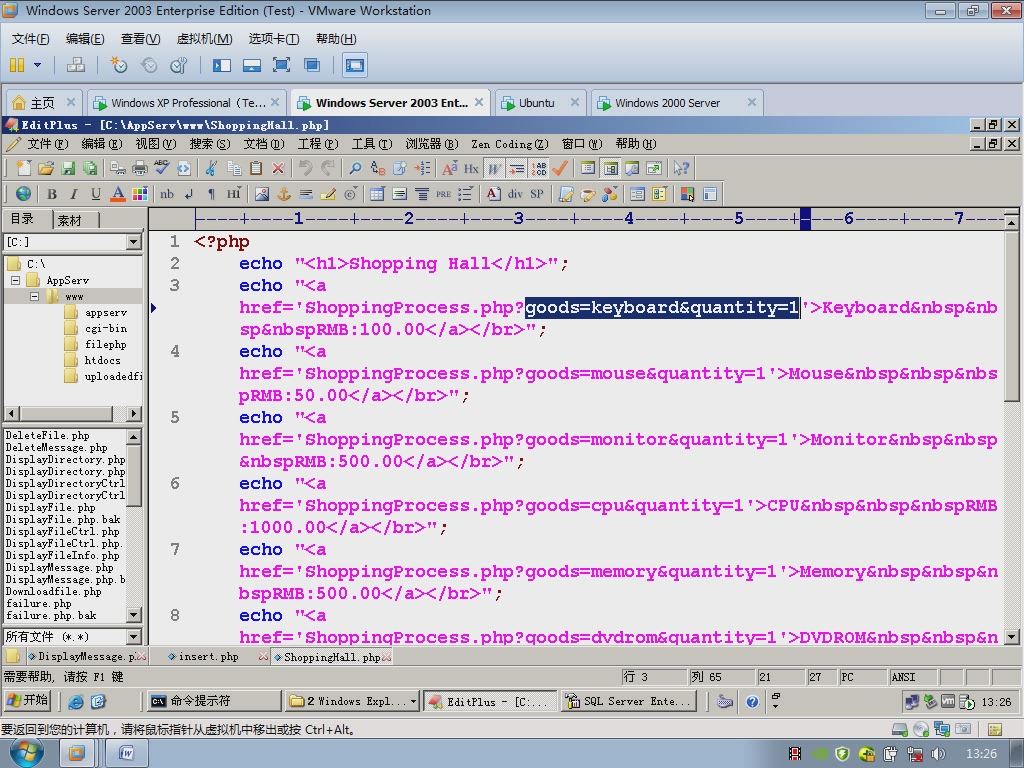Image resolution: width=1024 pixels, height=768 pixels.
Task: Select DeleteFile.php in file list
Action: [x=48, y=436]
